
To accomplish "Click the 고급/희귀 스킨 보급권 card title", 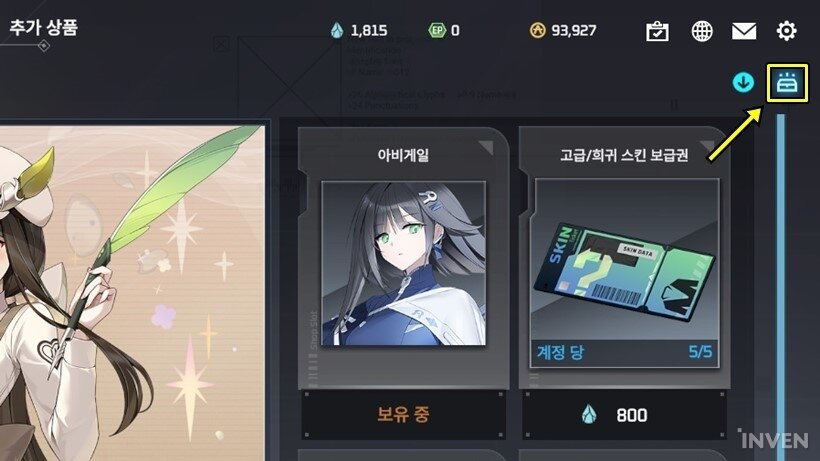I will [x=624, y=155].
